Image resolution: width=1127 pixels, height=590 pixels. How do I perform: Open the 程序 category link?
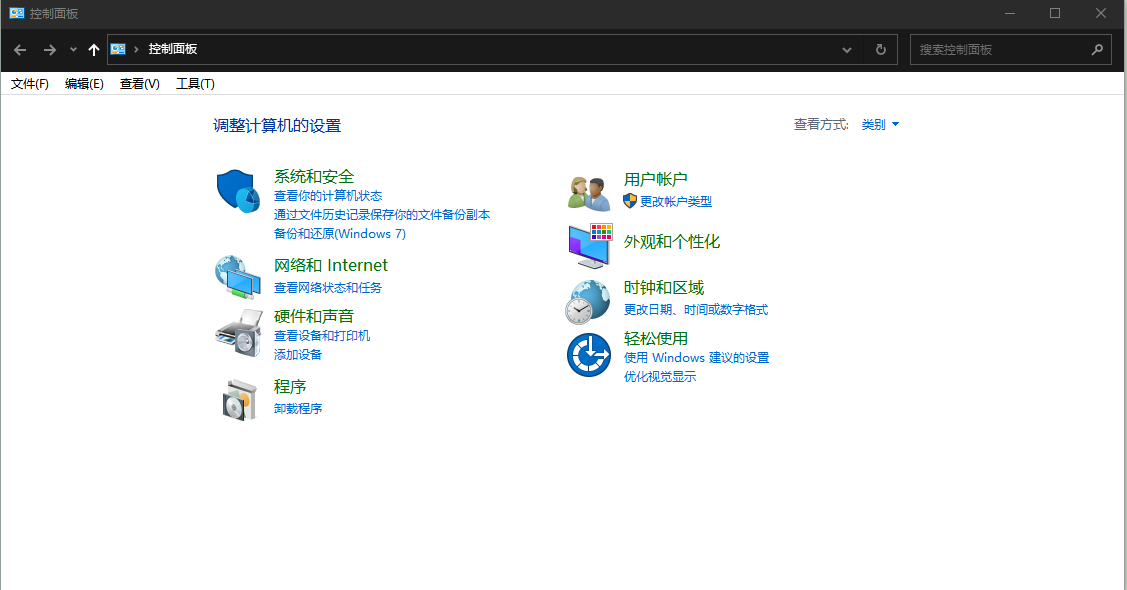point(290,387)
